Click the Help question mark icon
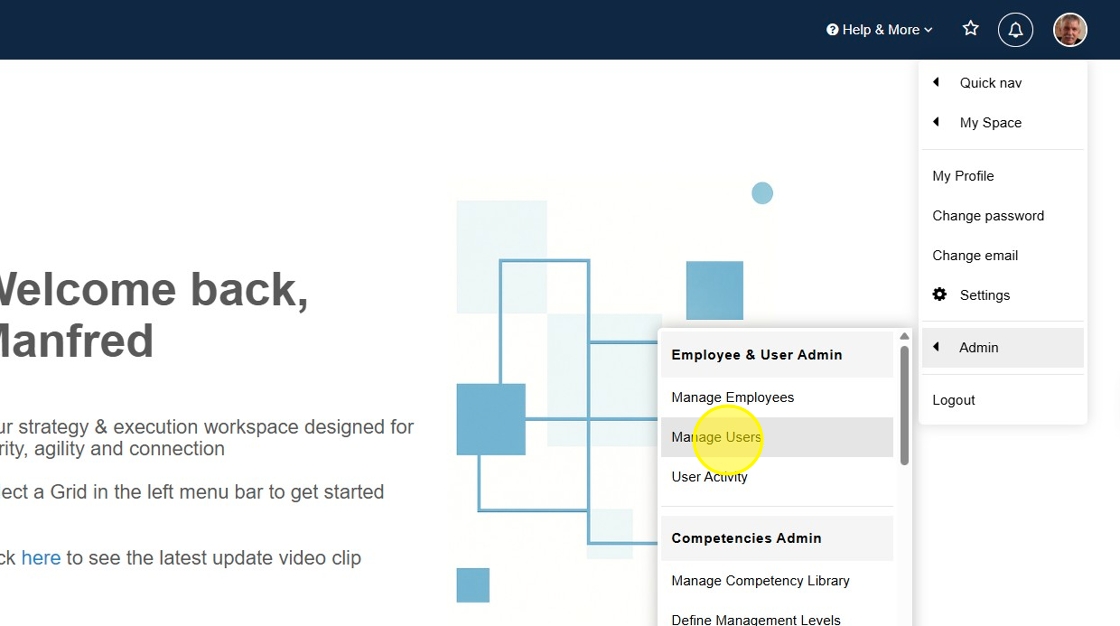 coord(832,30)
